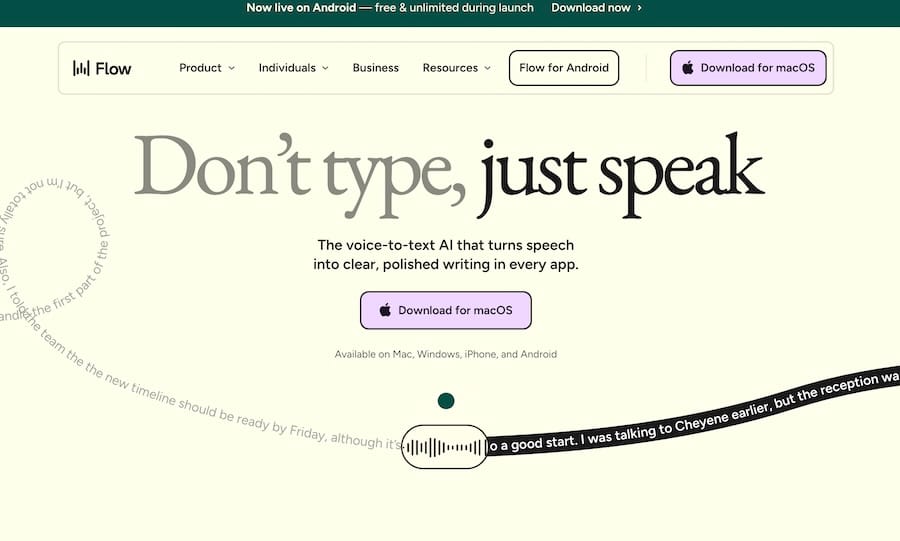Click the Flow logo in navbar
Viewport: 900px width, 541px height.
click(102, 68)
